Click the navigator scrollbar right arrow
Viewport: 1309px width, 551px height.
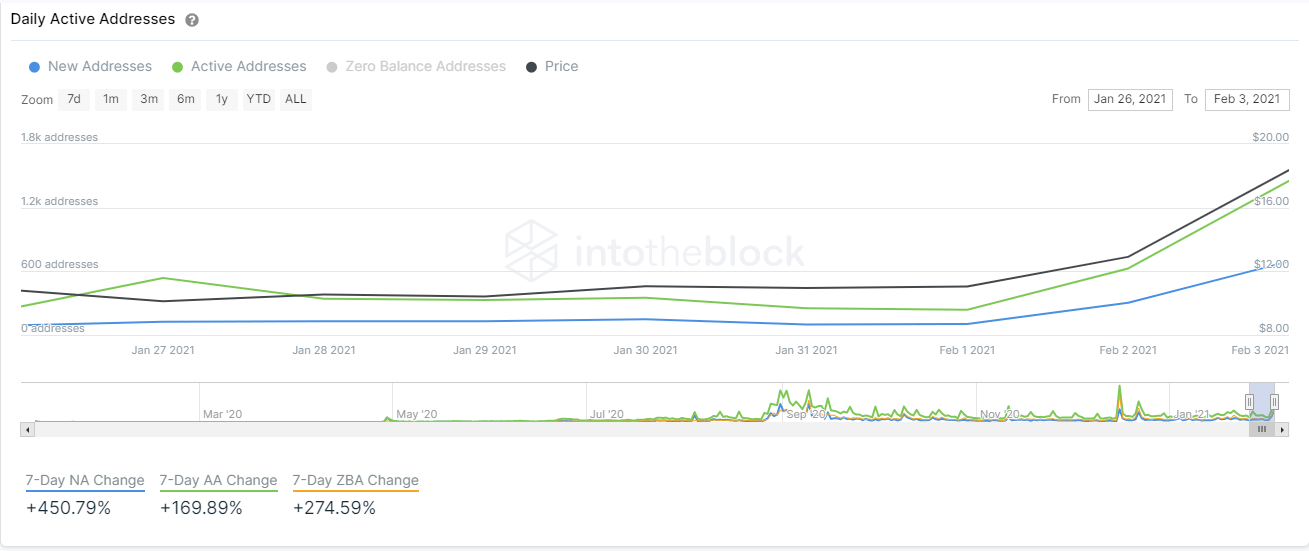point(1282,429)
